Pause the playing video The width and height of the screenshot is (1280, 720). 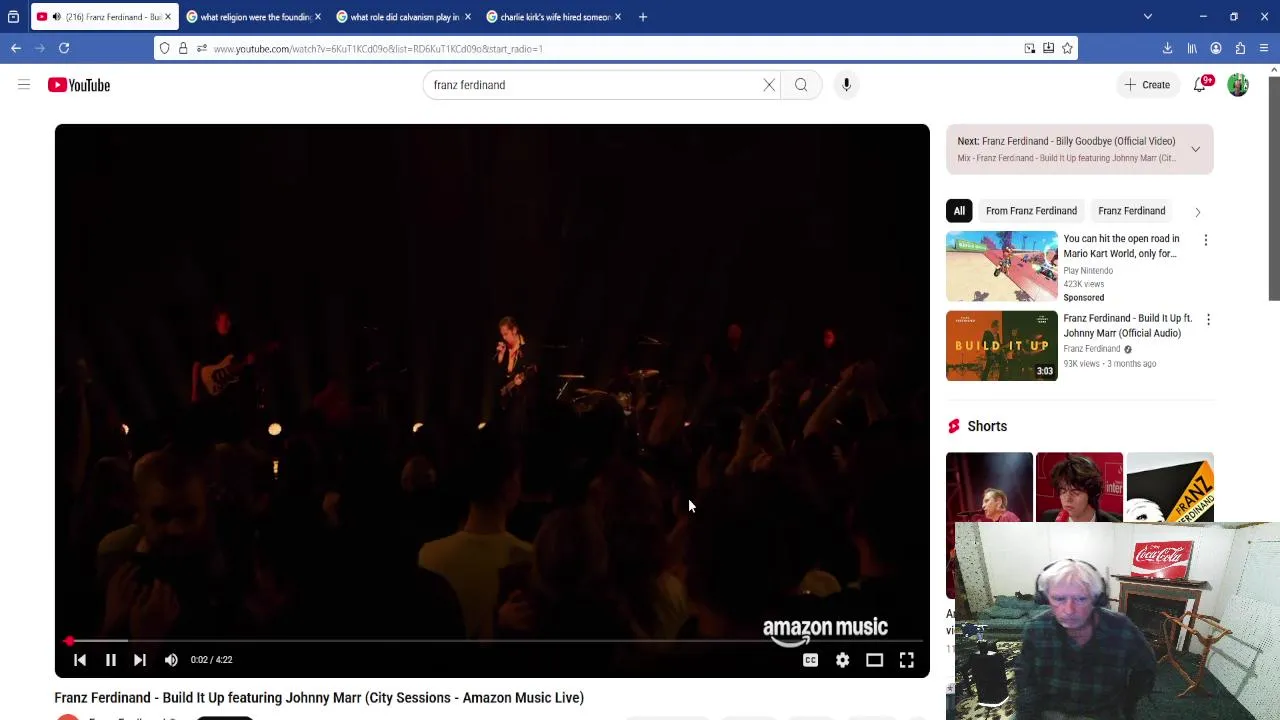pyautogui.click(x=111, y=660)
